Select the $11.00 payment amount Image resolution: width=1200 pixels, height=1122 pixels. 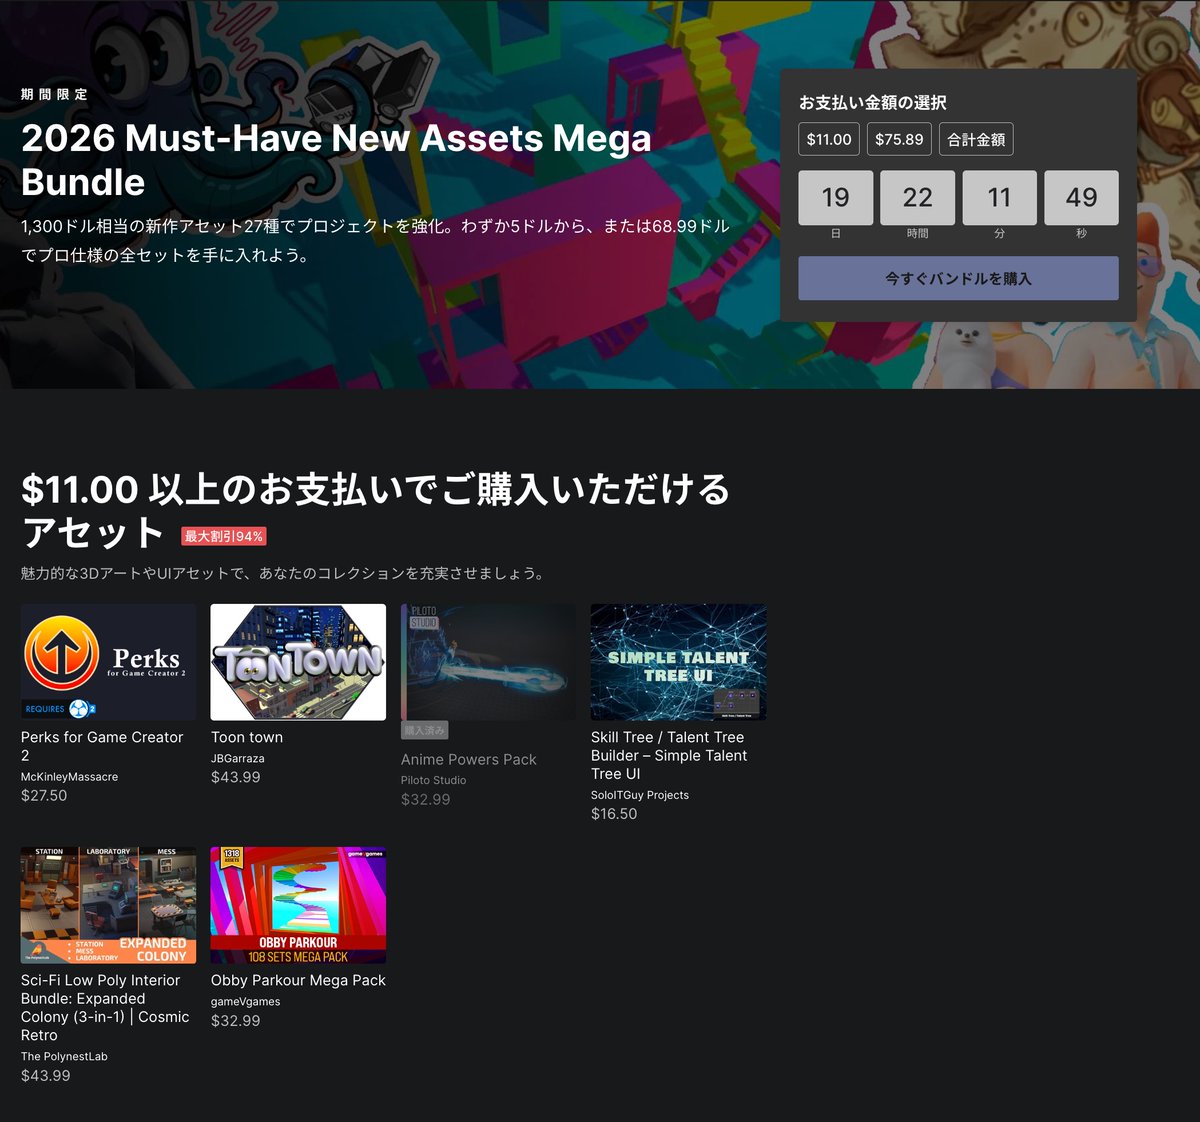pyautogui.click(x=829, y=139)
